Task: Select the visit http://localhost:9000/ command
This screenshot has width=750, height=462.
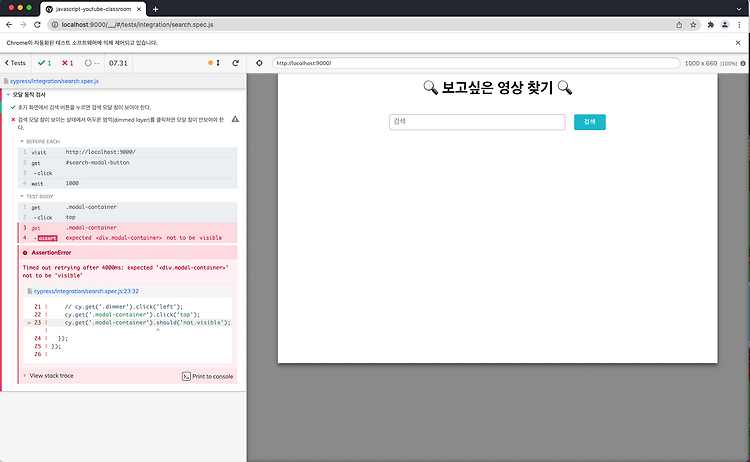Action: (127, 152)
